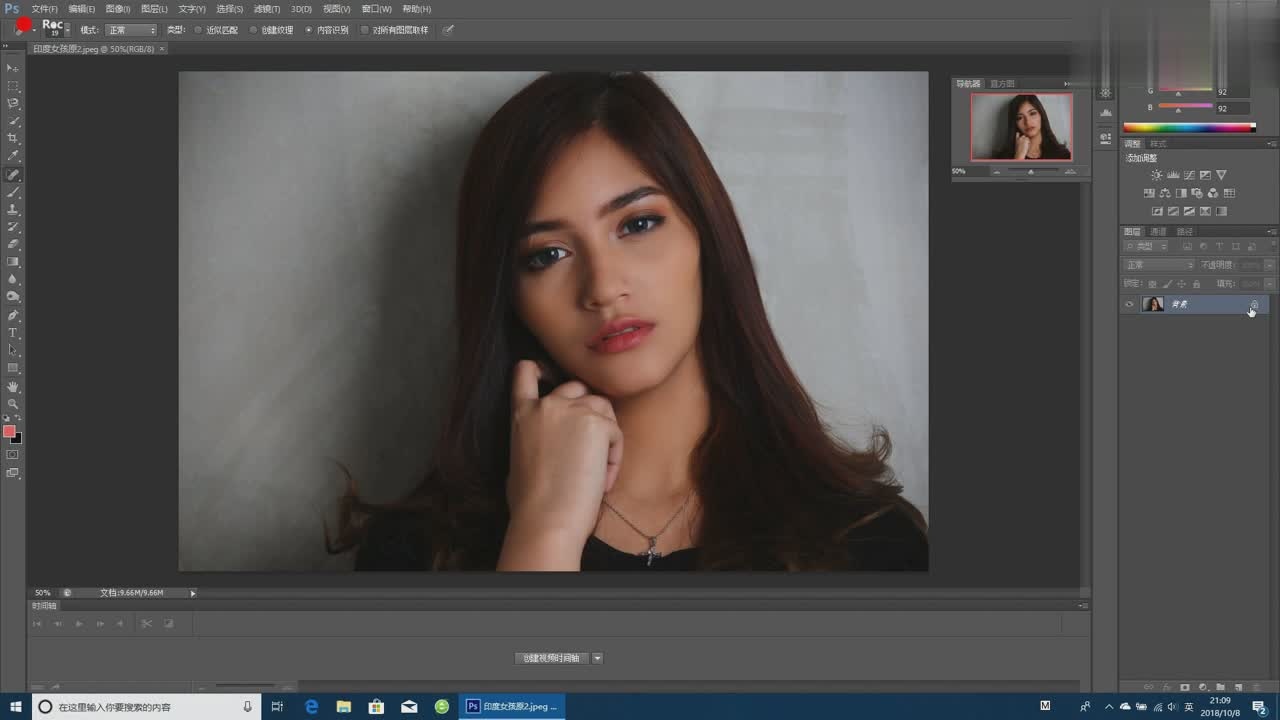
Task: Select the Brush tool
Action: 13,191
